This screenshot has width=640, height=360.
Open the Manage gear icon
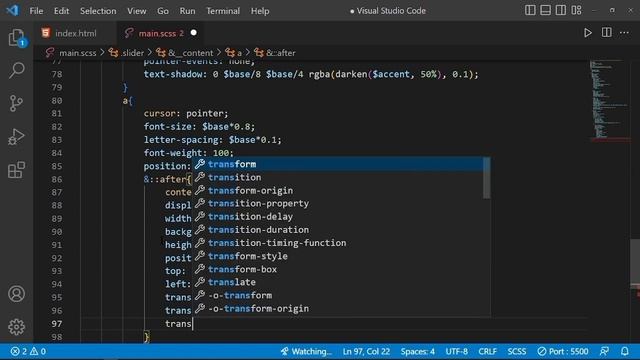click(x=17, y=327)
